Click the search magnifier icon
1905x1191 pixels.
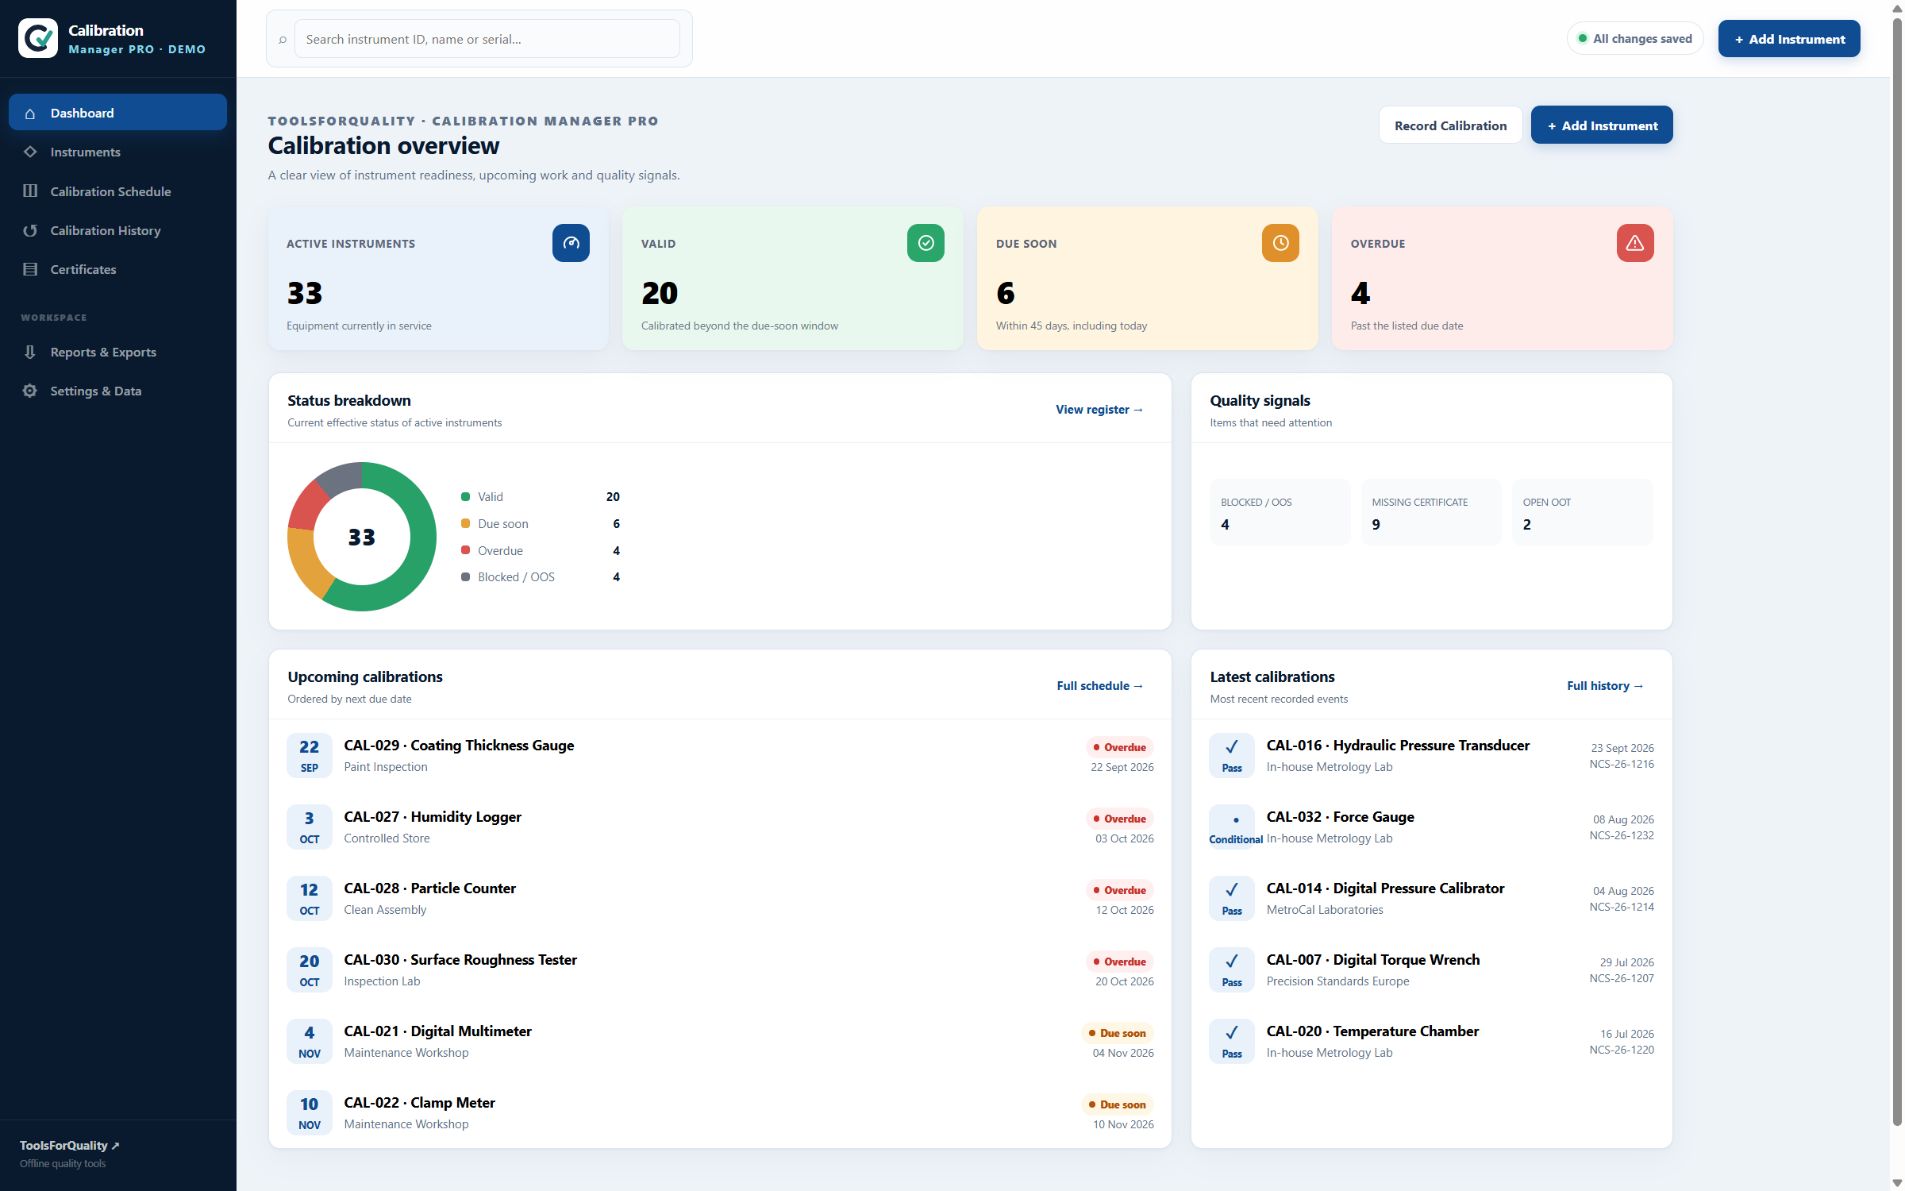(x=283, y=40)
